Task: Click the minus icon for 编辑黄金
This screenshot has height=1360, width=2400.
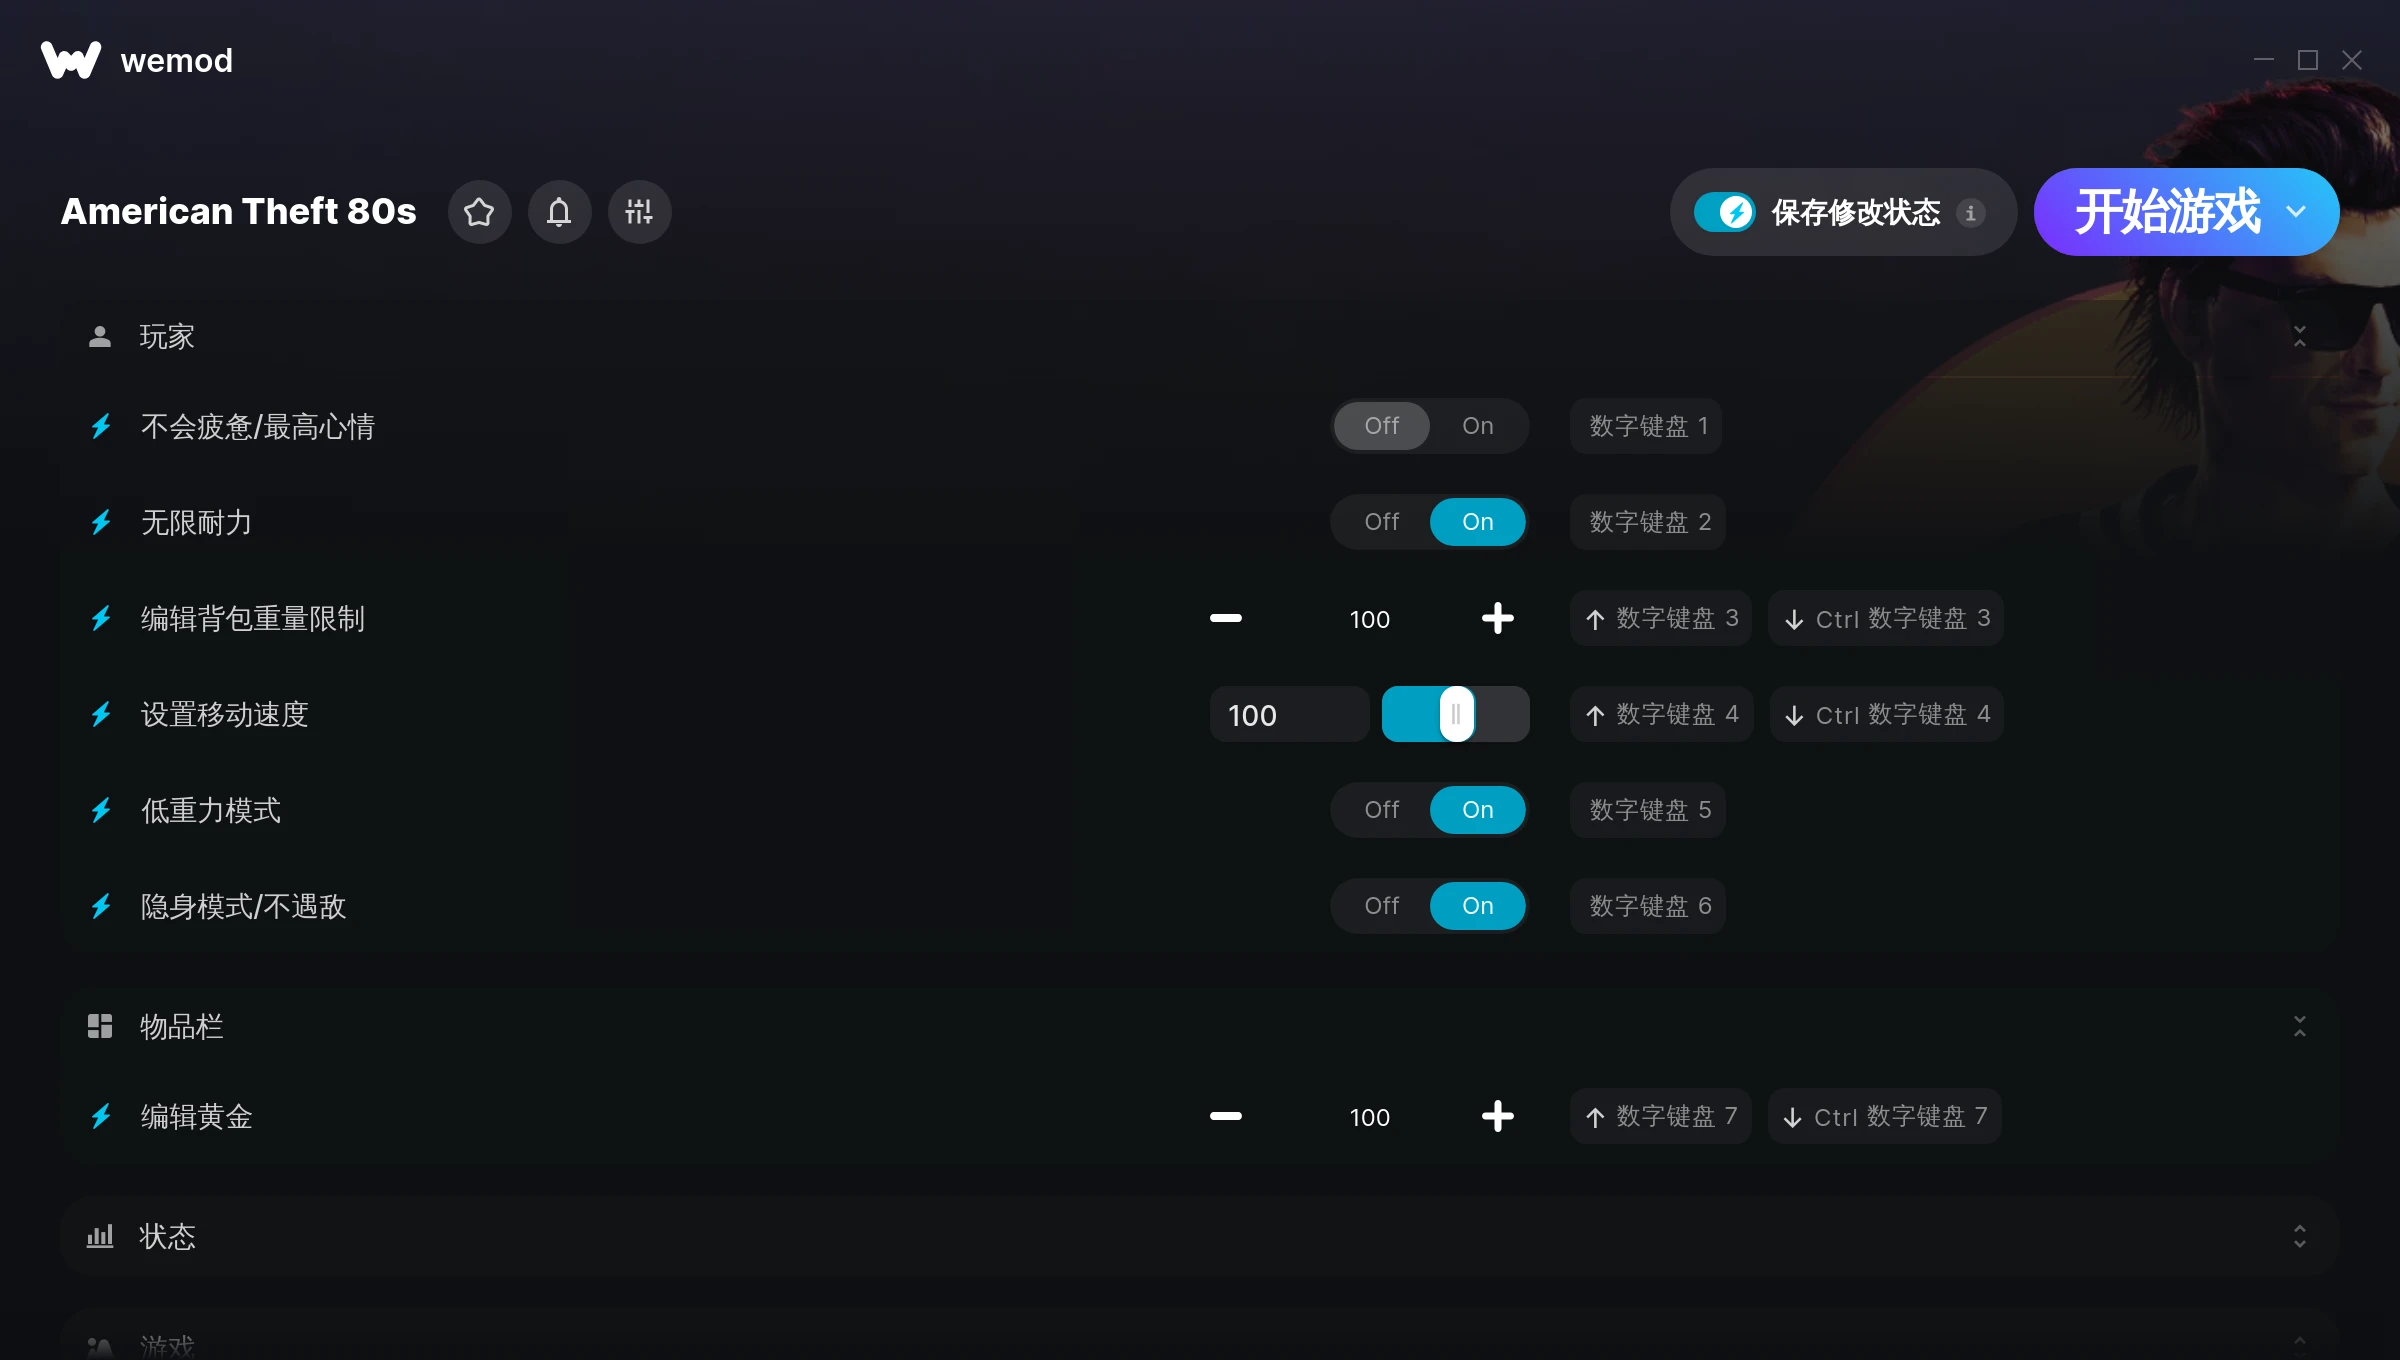Action: [x=1225, y=1116]
